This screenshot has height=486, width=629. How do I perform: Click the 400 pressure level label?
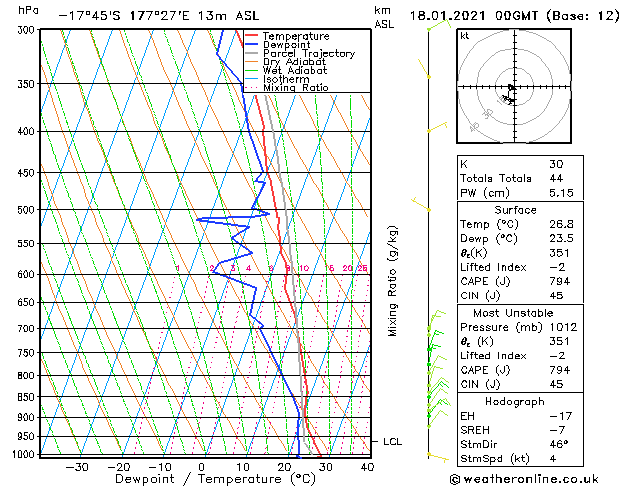[x=28, y=132]
